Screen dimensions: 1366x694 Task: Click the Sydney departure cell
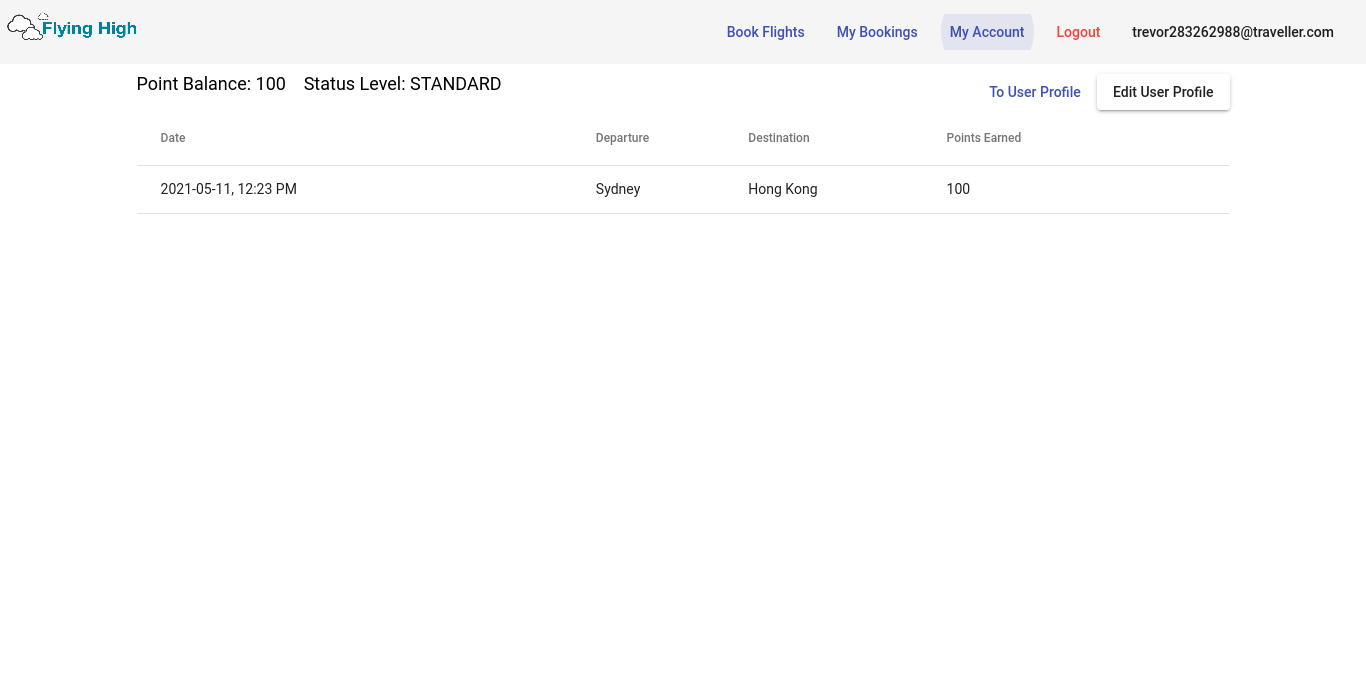click(618, 189)
